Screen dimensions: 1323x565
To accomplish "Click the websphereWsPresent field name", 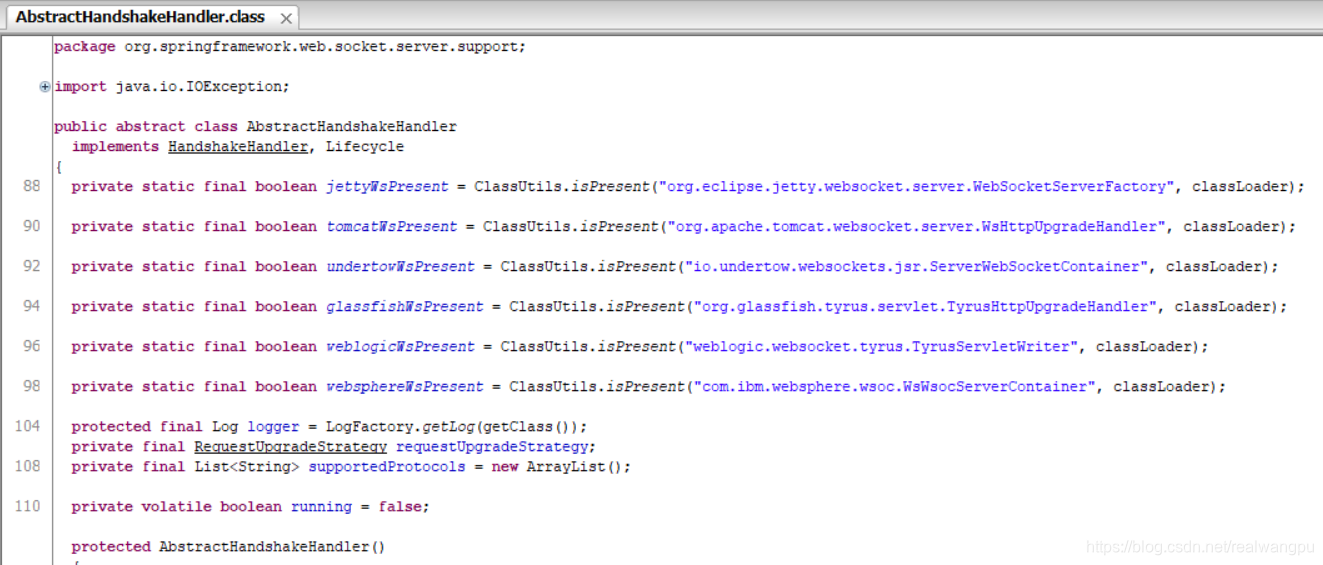I will tap(405, 387).
